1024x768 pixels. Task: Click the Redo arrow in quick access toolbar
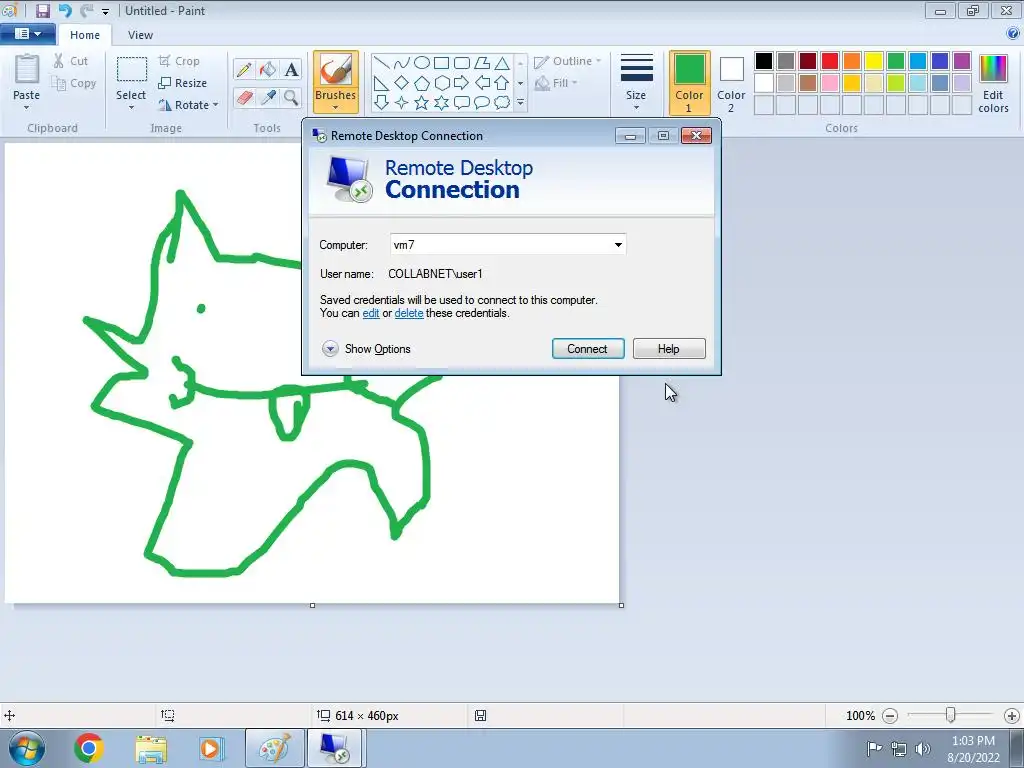point(86,10)
